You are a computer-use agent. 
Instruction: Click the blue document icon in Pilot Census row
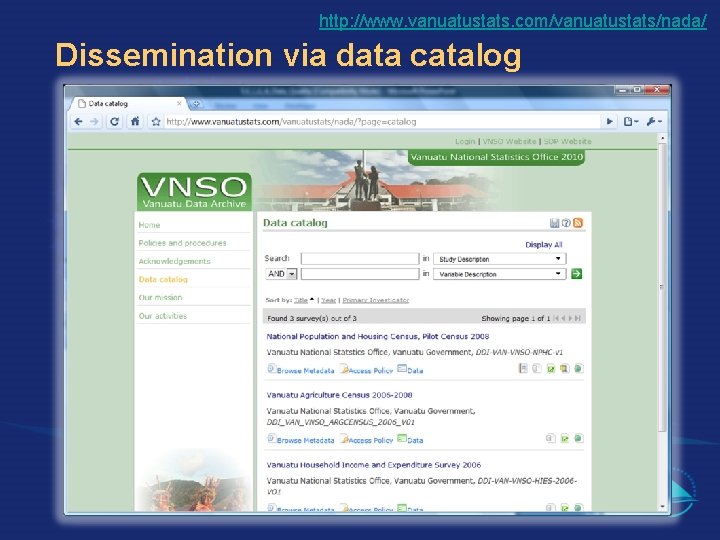tap(523, 368)
